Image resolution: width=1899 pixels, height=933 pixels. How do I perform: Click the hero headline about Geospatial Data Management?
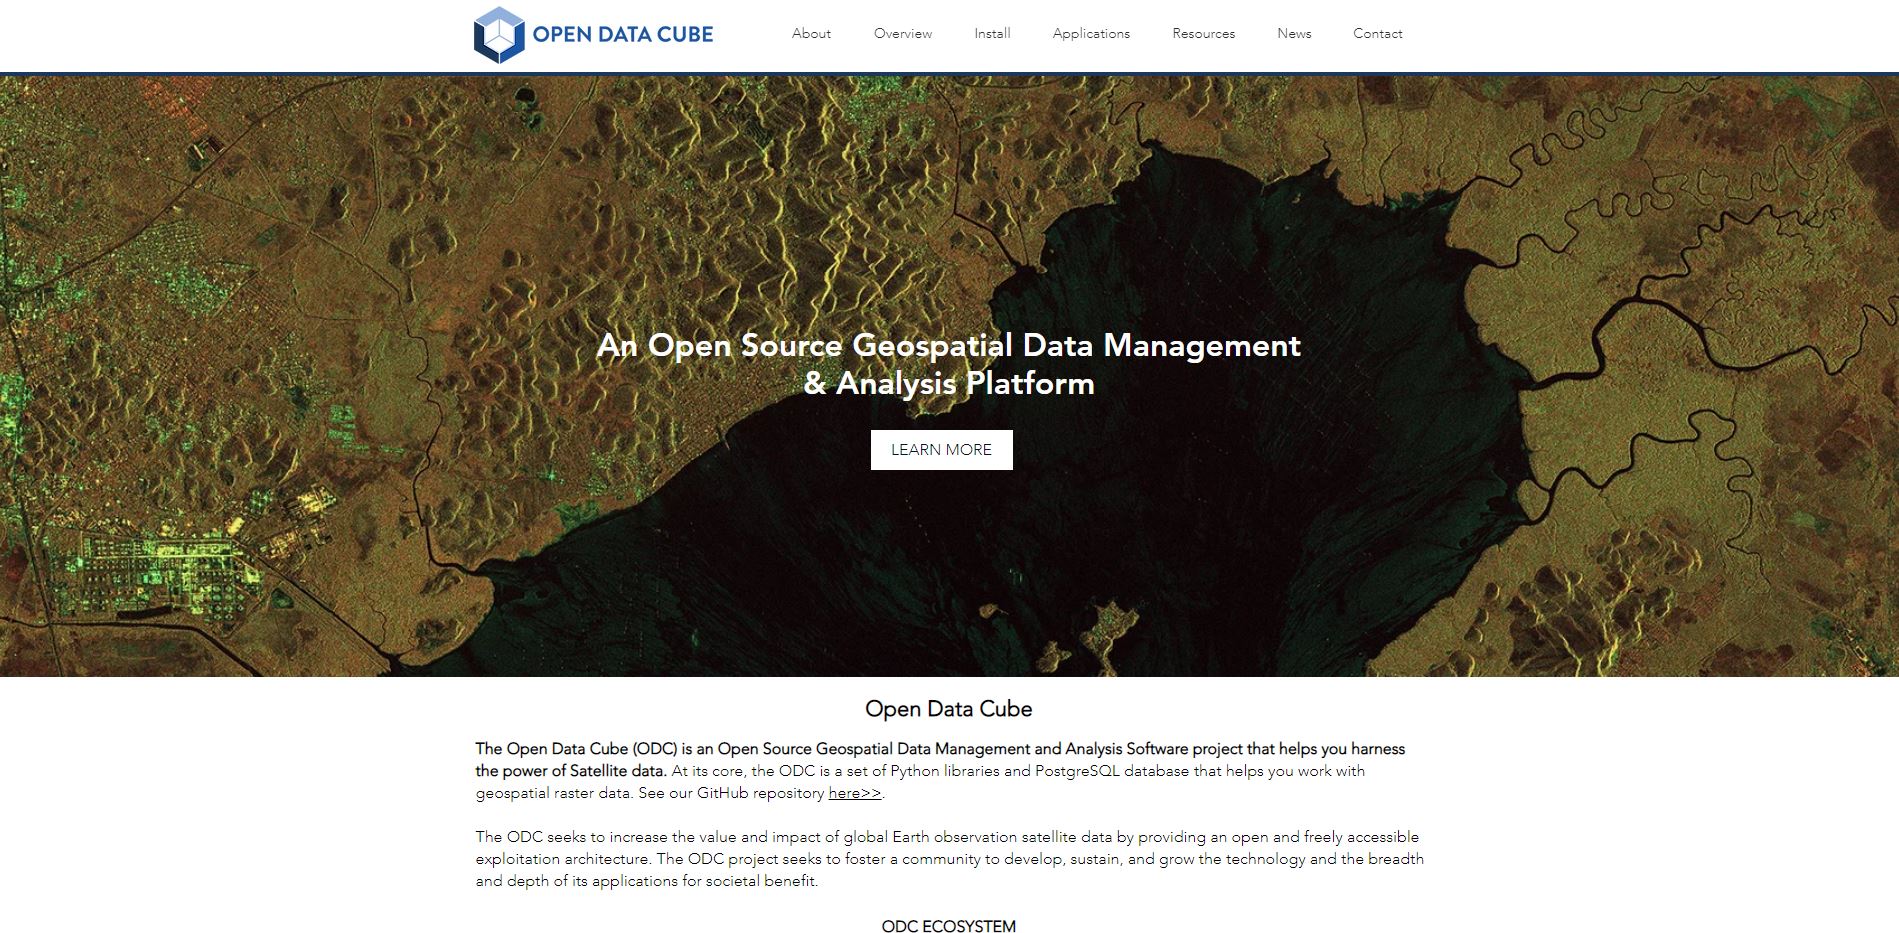(x=948, y=364)
